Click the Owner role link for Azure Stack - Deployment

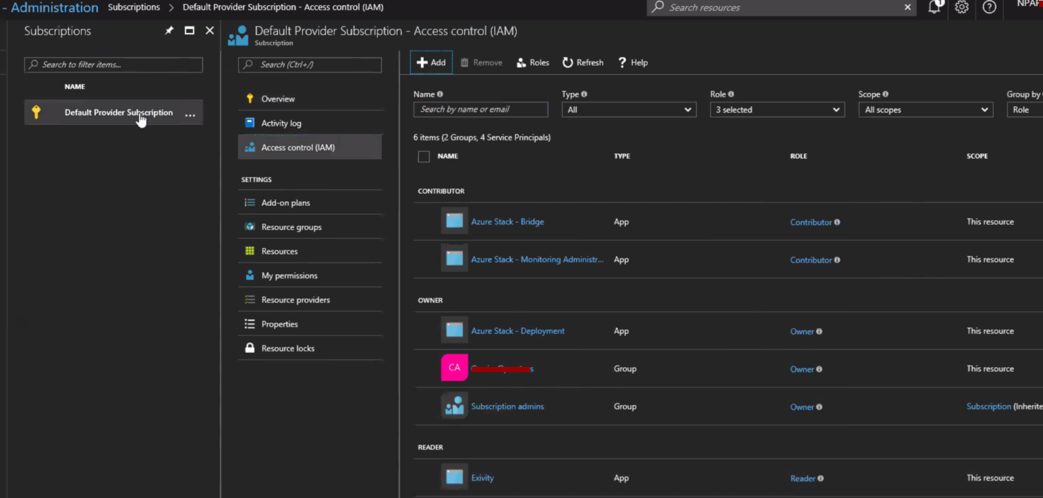[x=802, y=331]
